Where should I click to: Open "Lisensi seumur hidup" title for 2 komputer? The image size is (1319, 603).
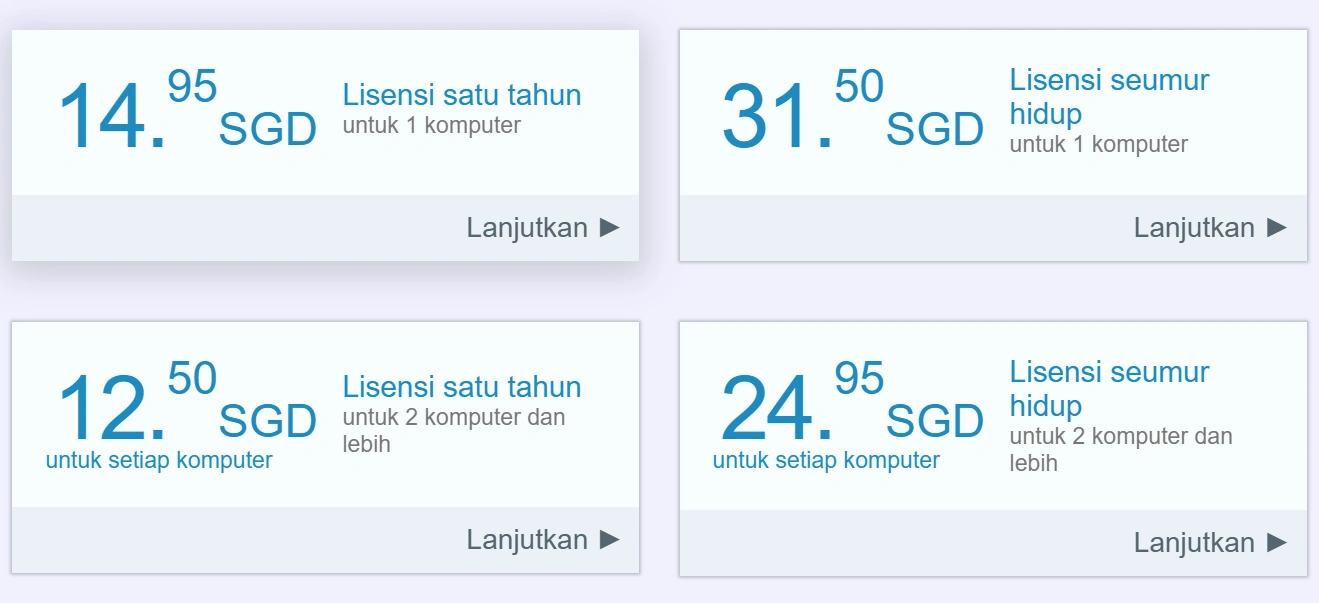tap(1109, 388)
